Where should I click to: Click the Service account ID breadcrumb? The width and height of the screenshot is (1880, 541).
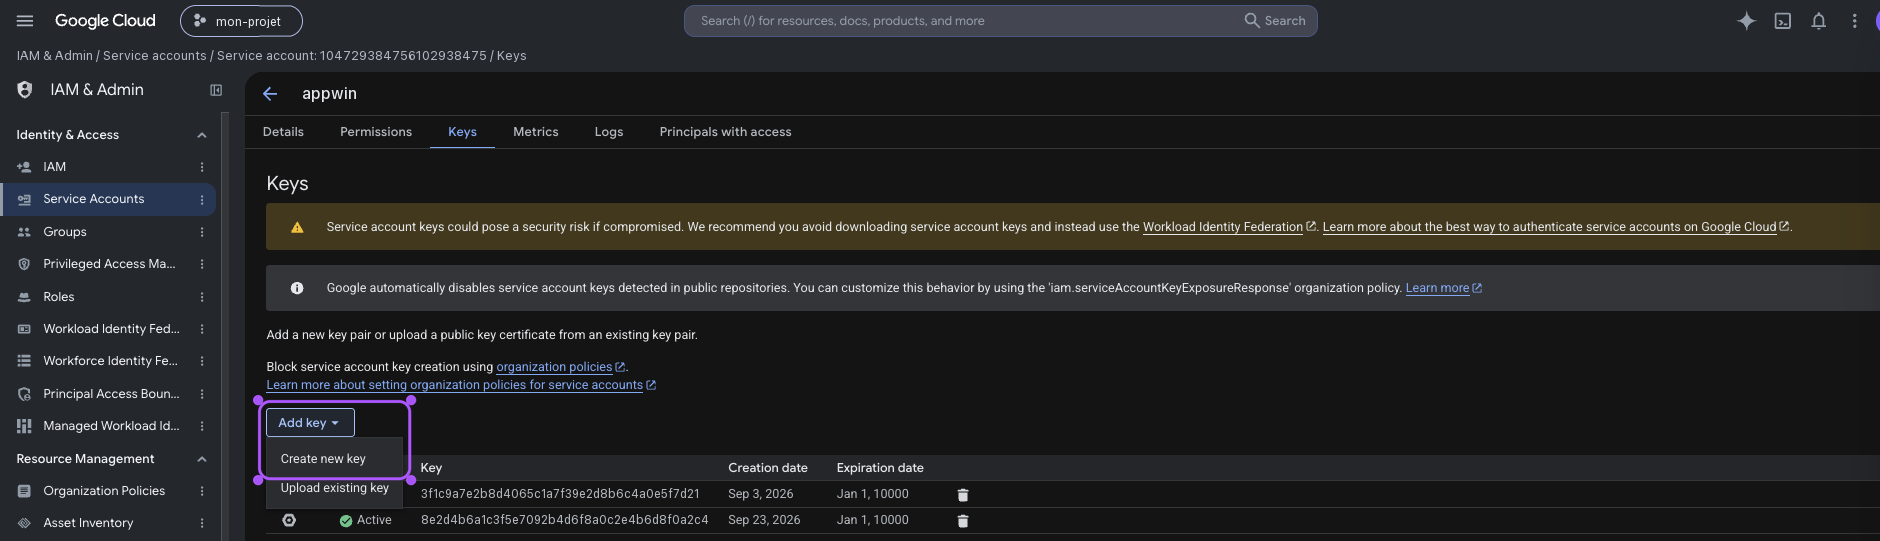pyautogui.click(x=352, y=56)
